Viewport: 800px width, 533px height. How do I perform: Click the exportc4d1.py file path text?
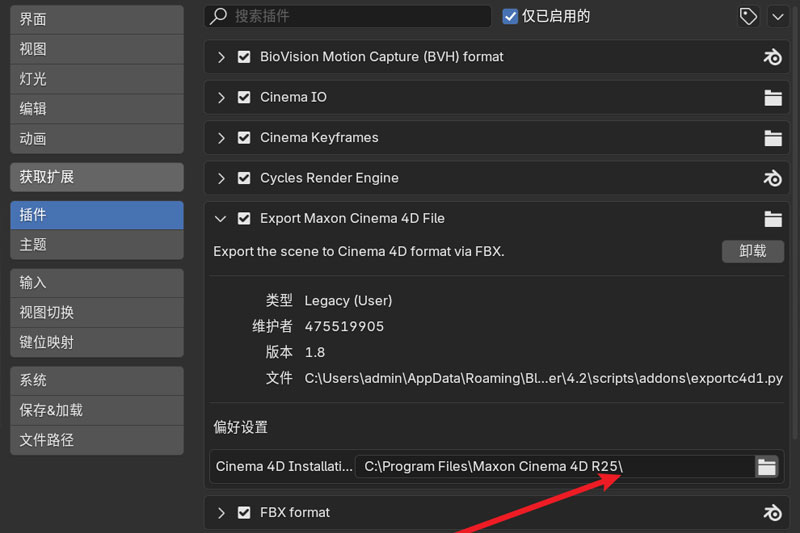[x=543, y=378]
